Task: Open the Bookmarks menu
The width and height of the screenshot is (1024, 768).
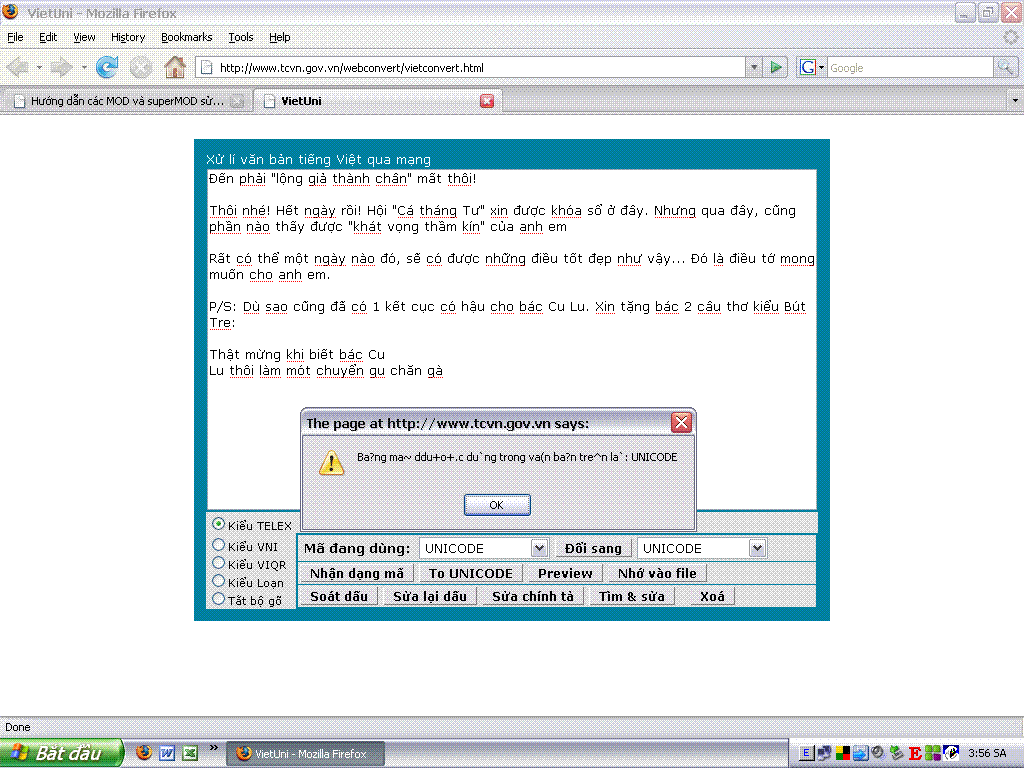Action: pyautogui.click(x=187, y=37)
